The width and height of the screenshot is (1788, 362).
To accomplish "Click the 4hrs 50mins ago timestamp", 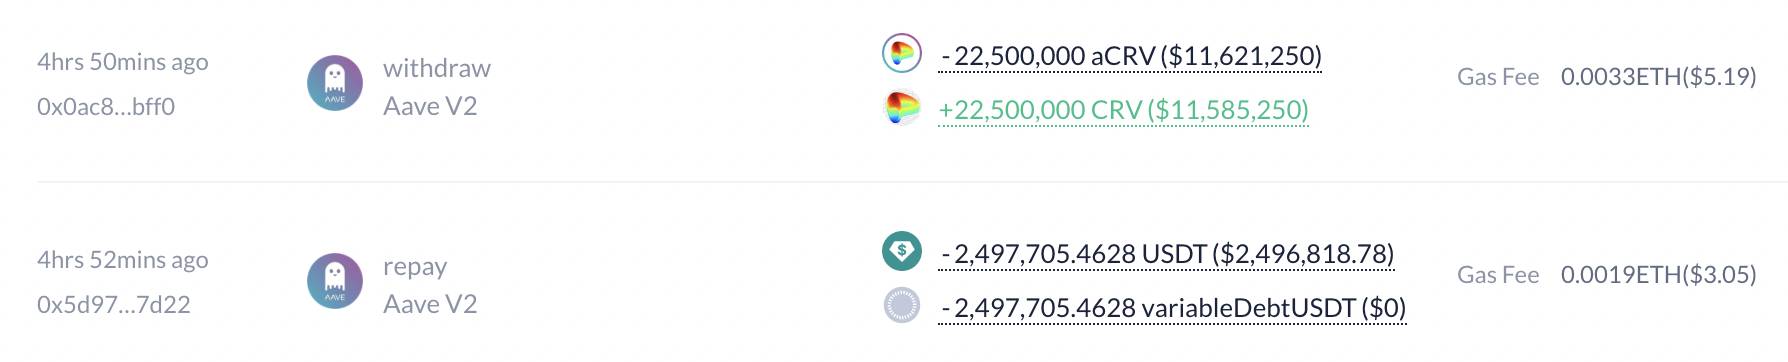I will pyautogui.click(x=123, y=62).
